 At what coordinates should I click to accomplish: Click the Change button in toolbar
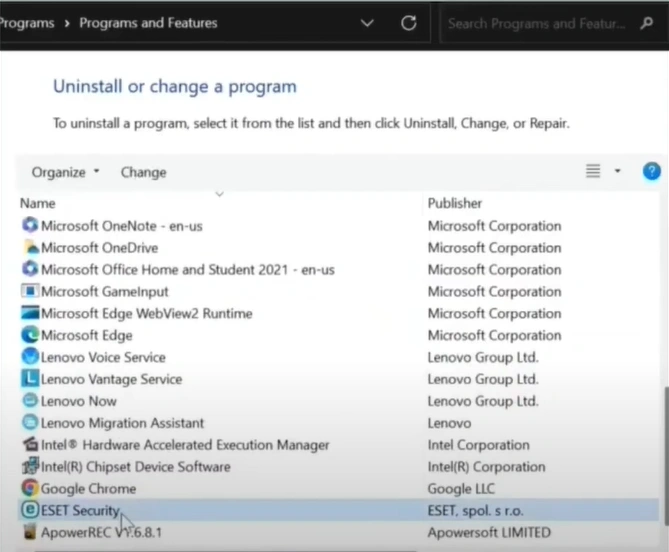click(x=143, y=172)
